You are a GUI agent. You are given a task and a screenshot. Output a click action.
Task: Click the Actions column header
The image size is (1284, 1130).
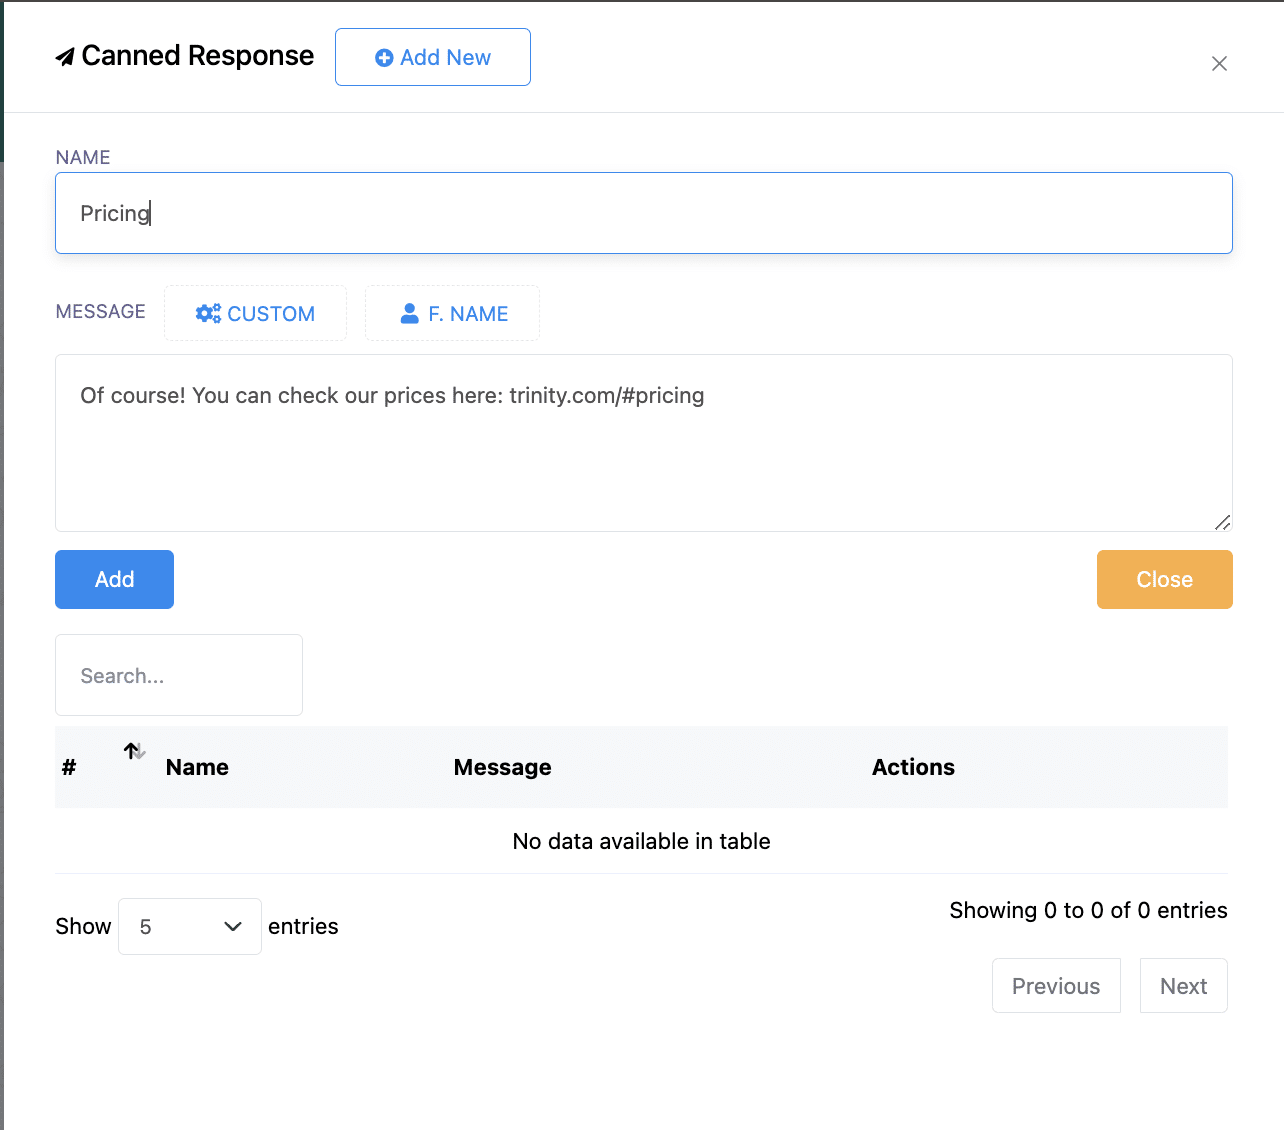coord(913,767)
